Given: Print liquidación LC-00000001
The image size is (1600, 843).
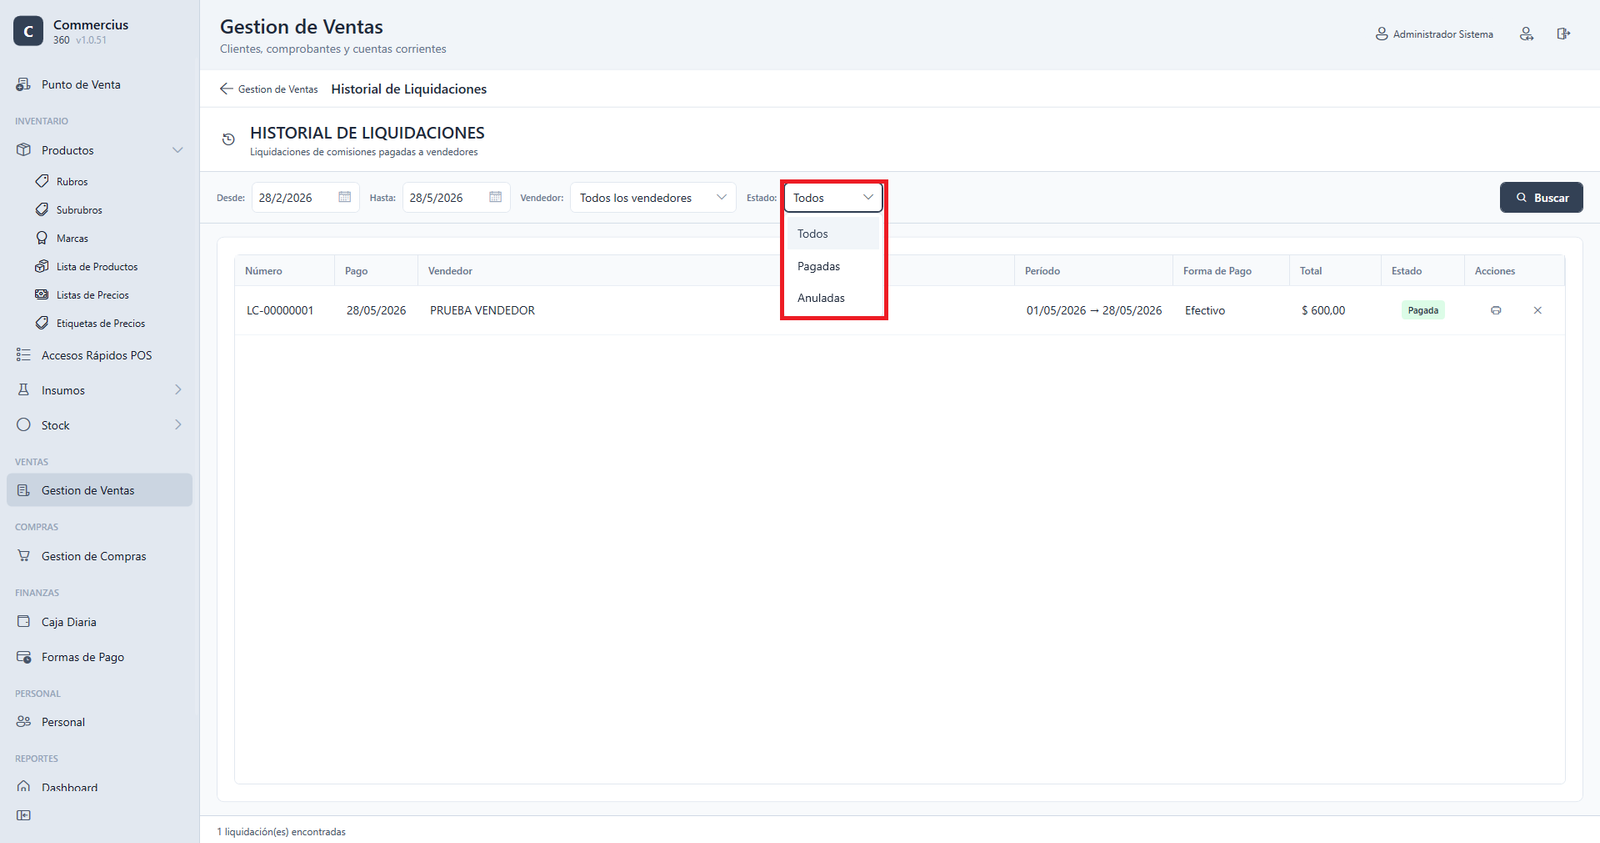Looking at the screenshot, I should (x=1496, y=310).
